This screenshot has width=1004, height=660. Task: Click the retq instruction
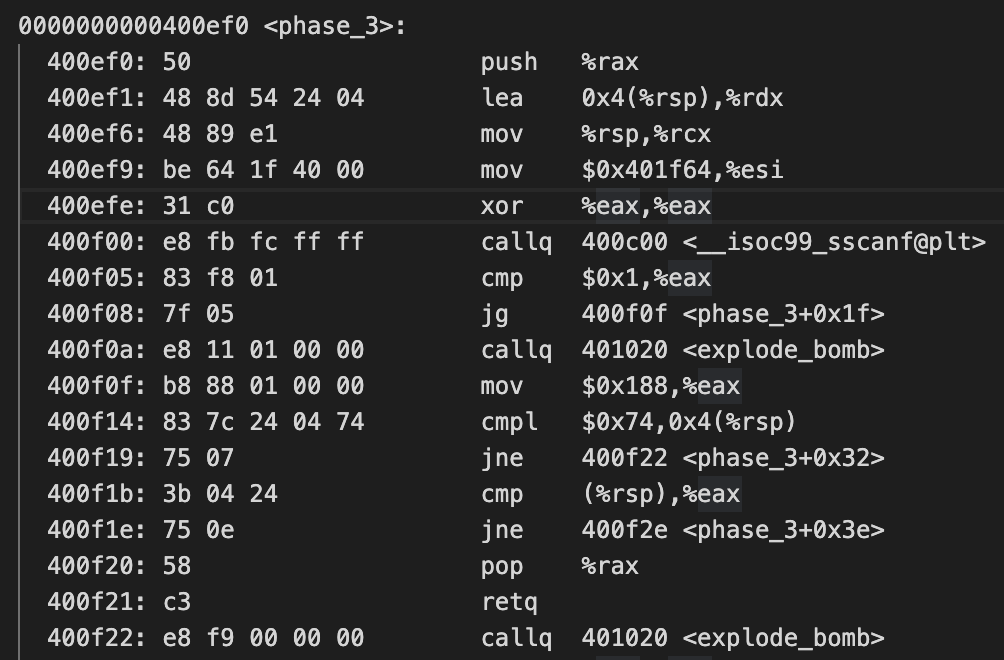[x=508, y=602]
